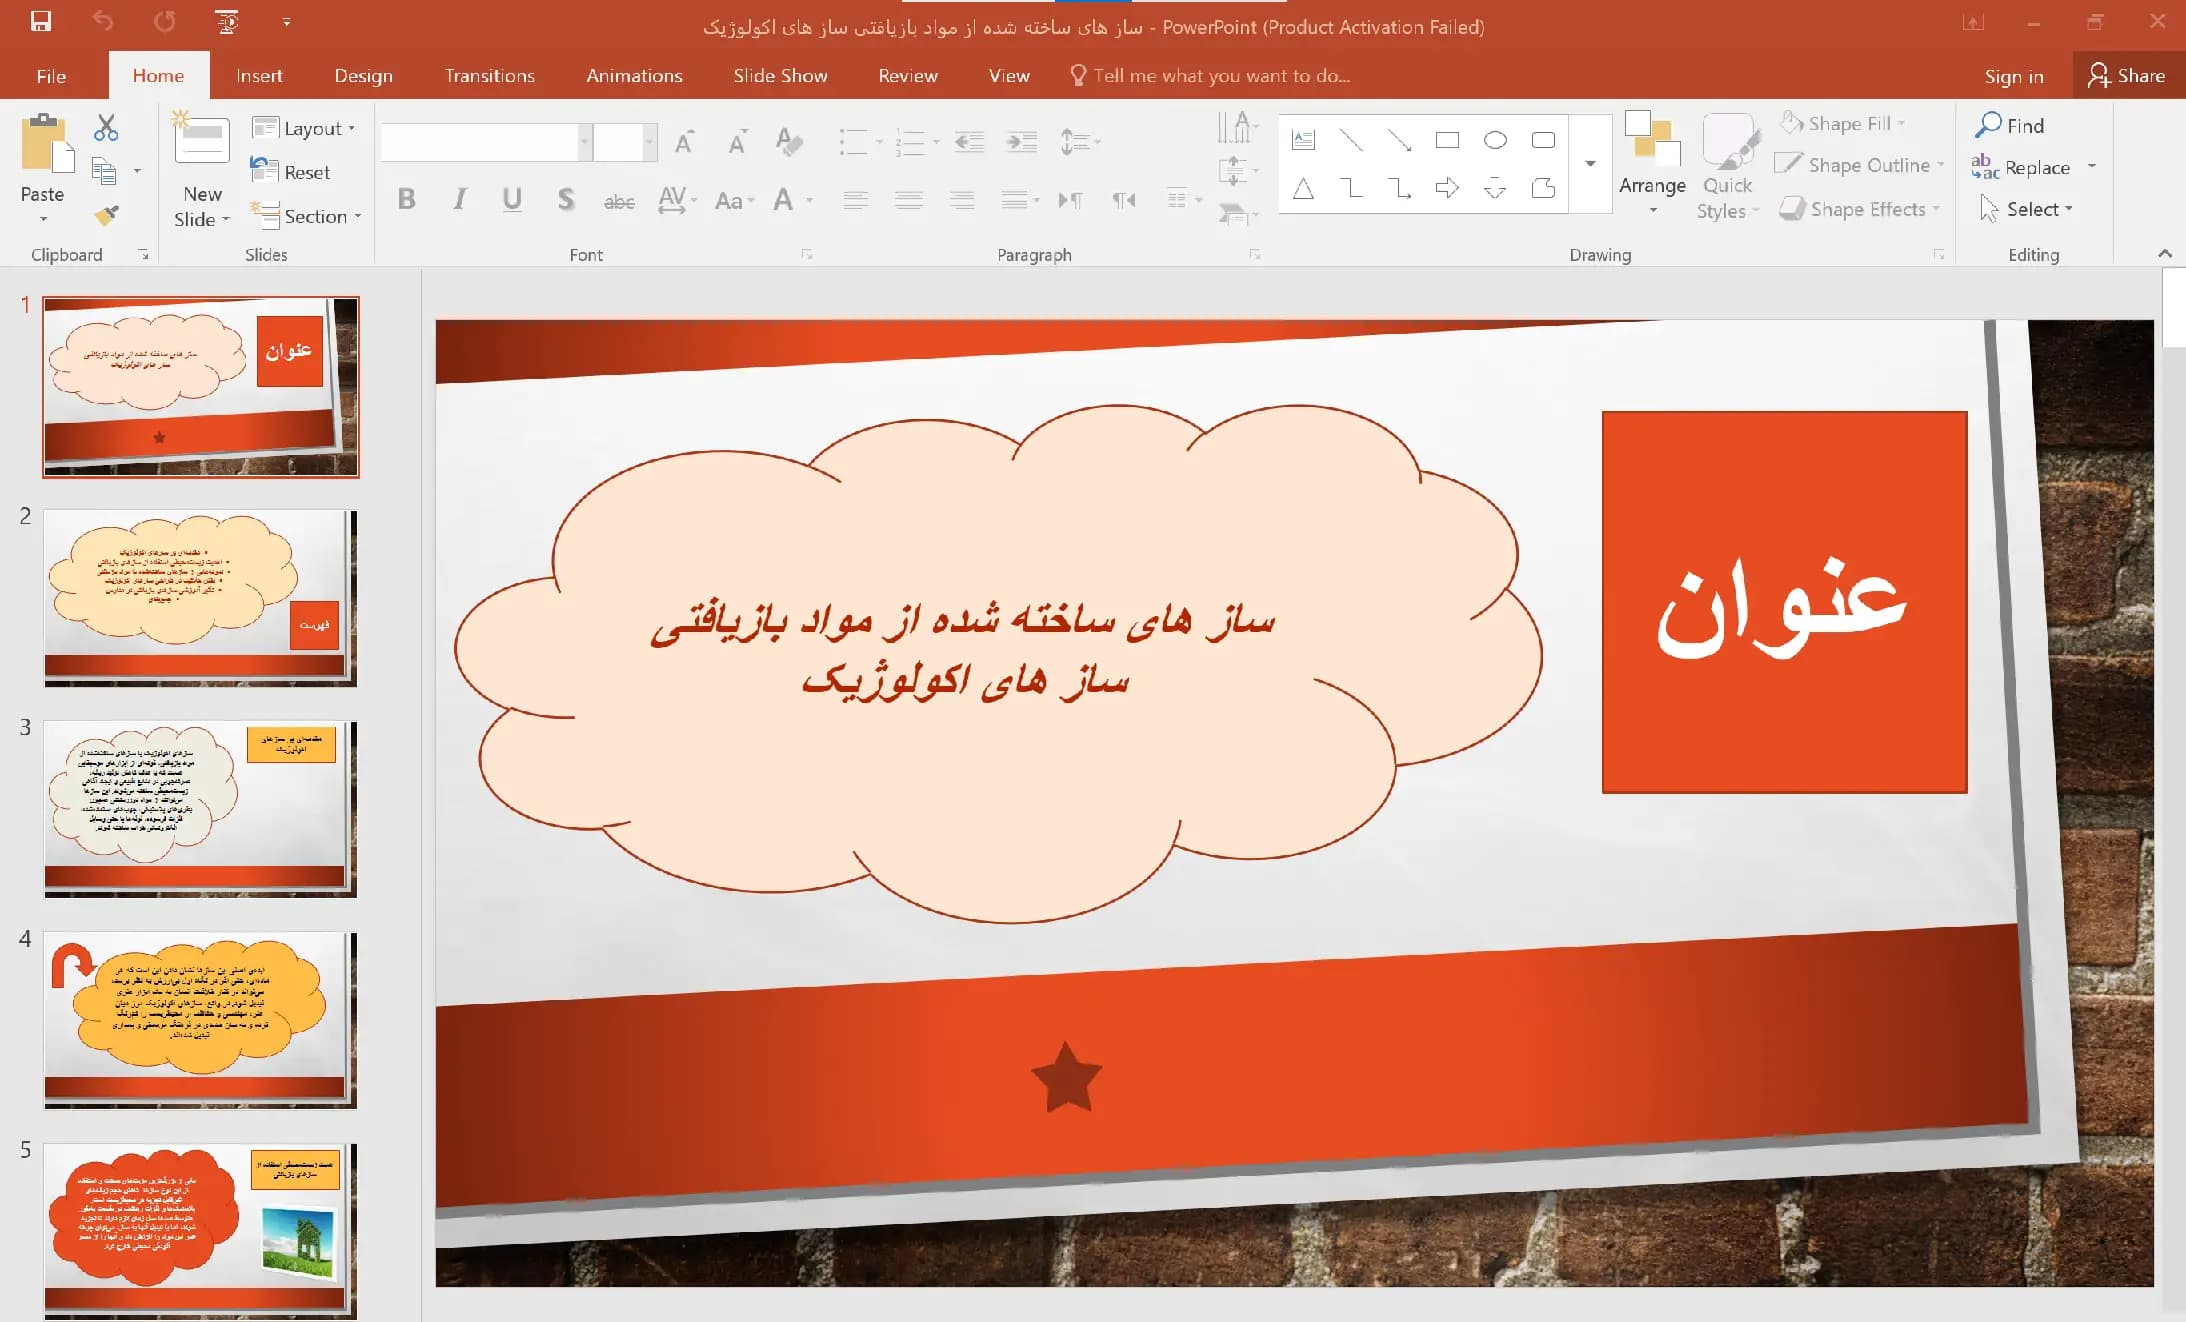Open the Layout dropdown
This screenshot has width=2186, height=1322.
click(x=304, y=128)
